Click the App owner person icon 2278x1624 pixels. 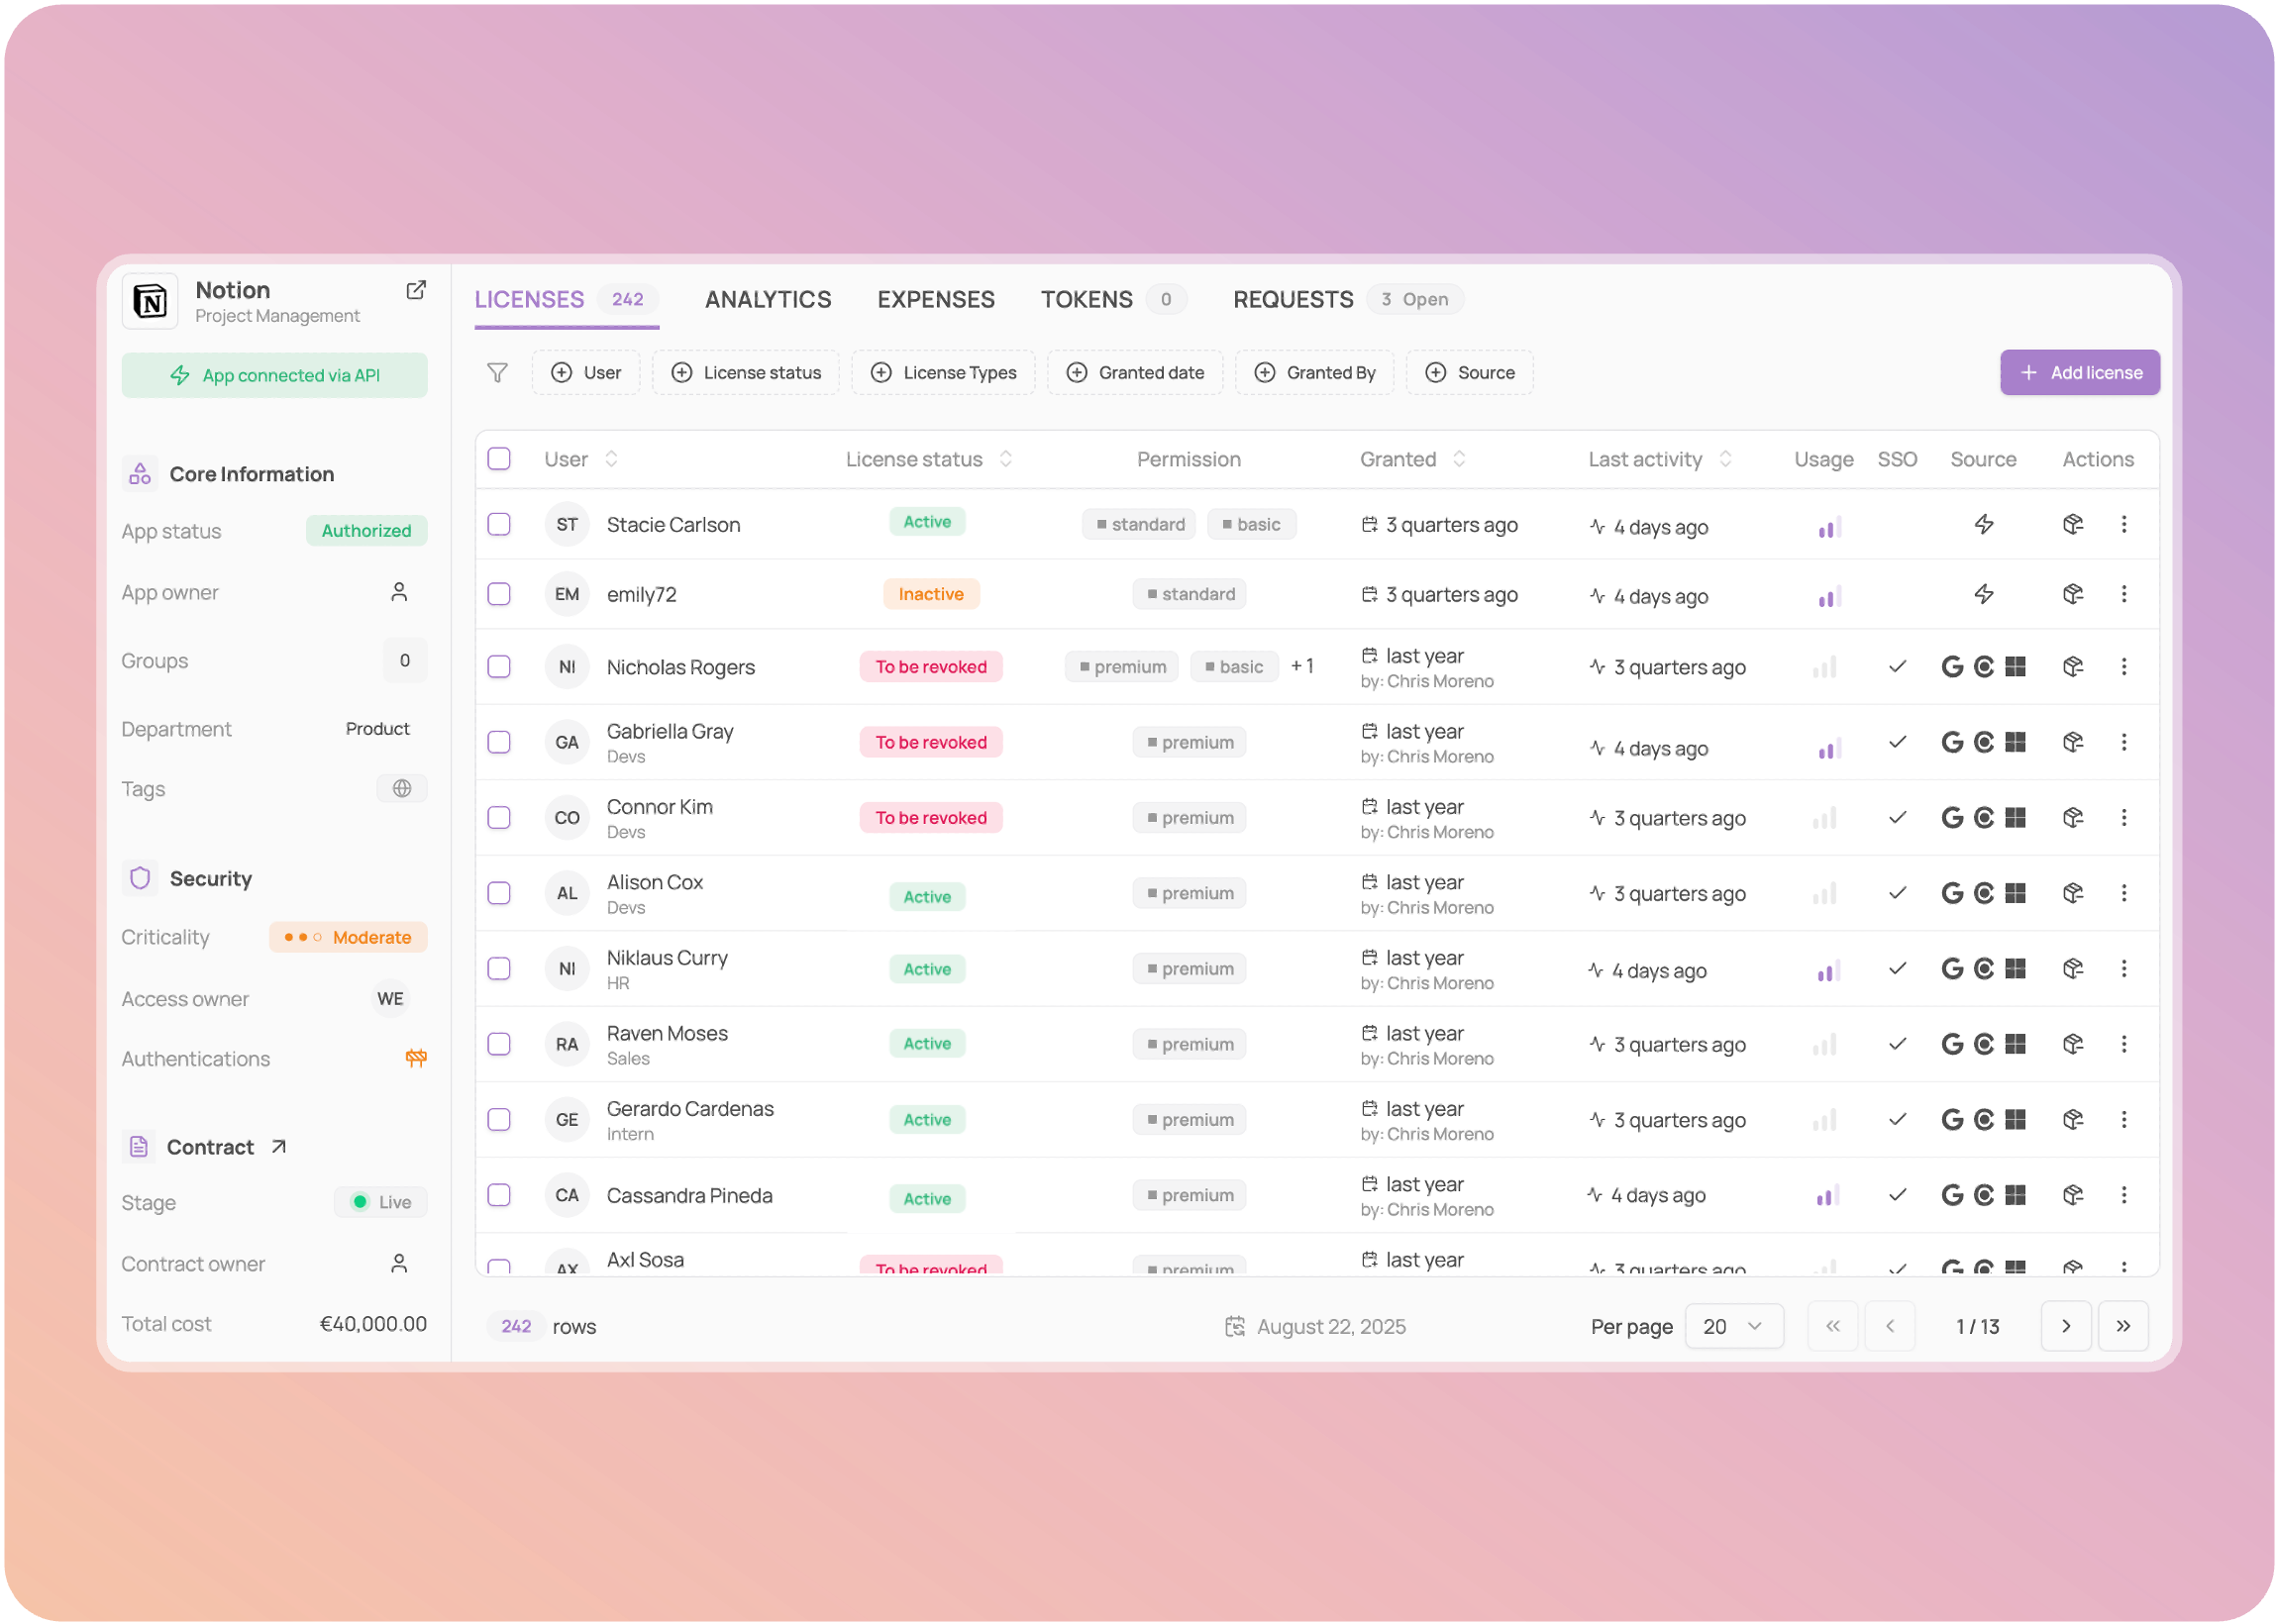coord(399,592)
